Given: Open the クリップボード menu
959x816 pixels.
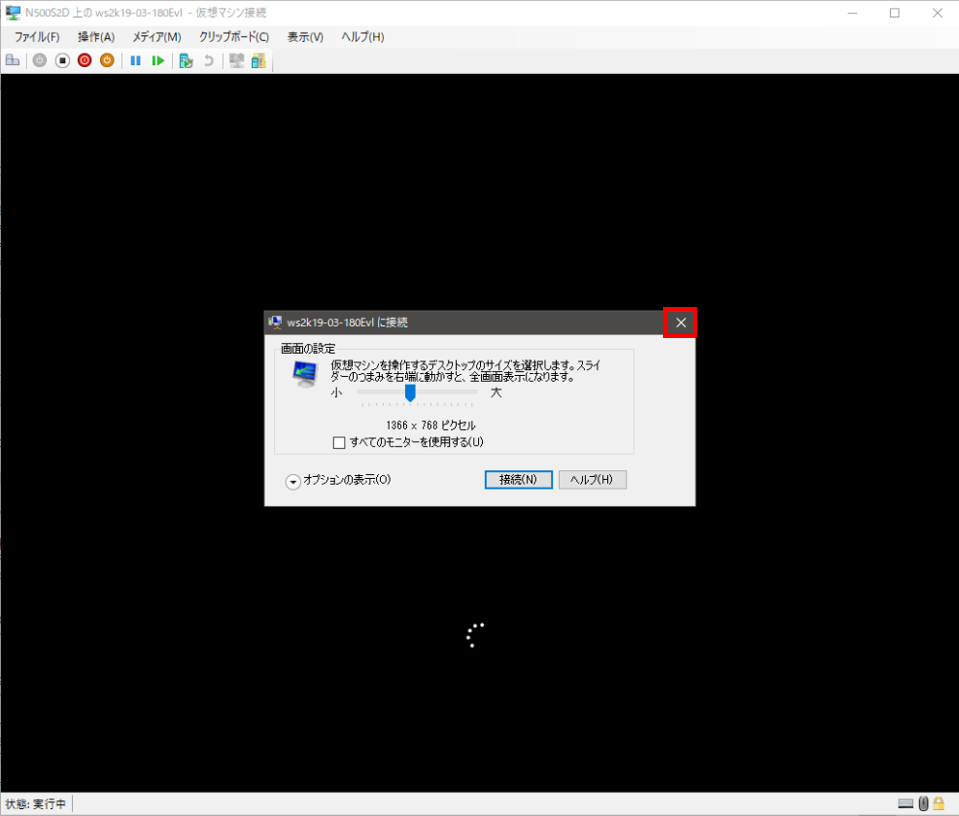Looking at the screenshot, I should (x=232, y=37).
